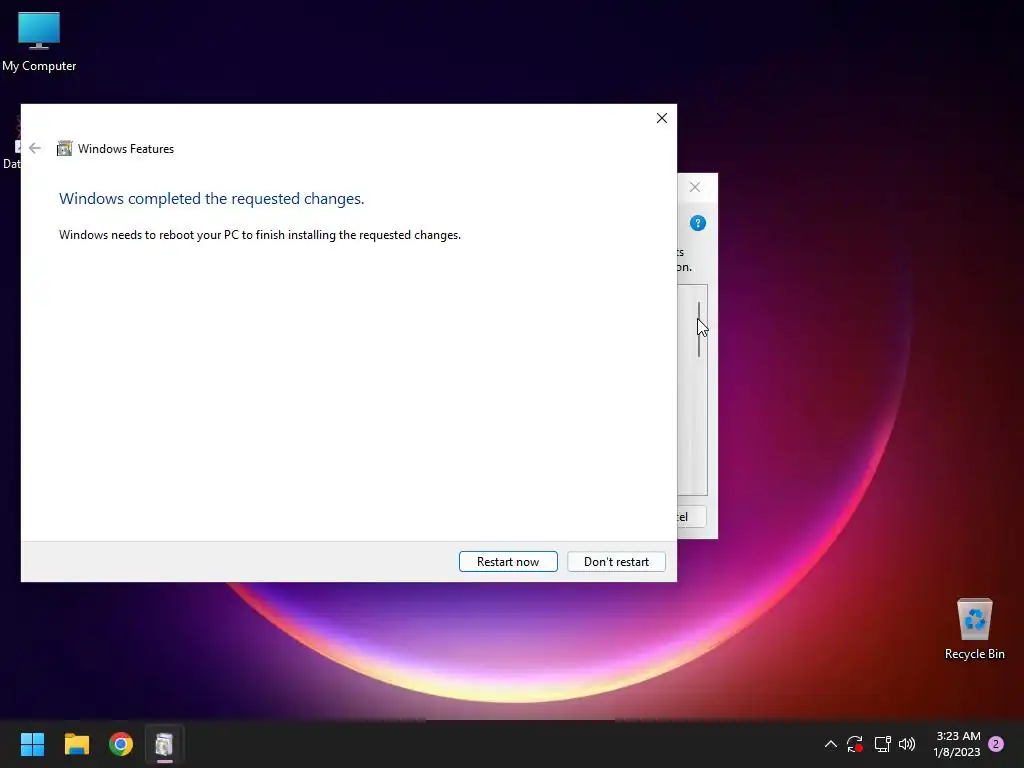Show hidden system tray icons
1024x768 pixels.
(x=831, y=744)
